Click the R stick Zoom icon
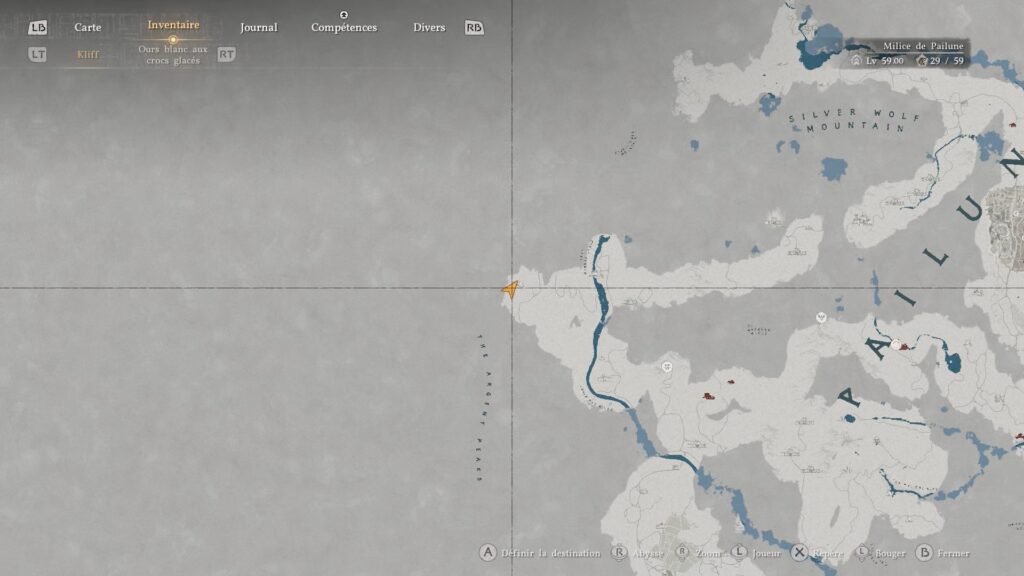This screenshot has width=1024, height=576. tap(682, 552)
